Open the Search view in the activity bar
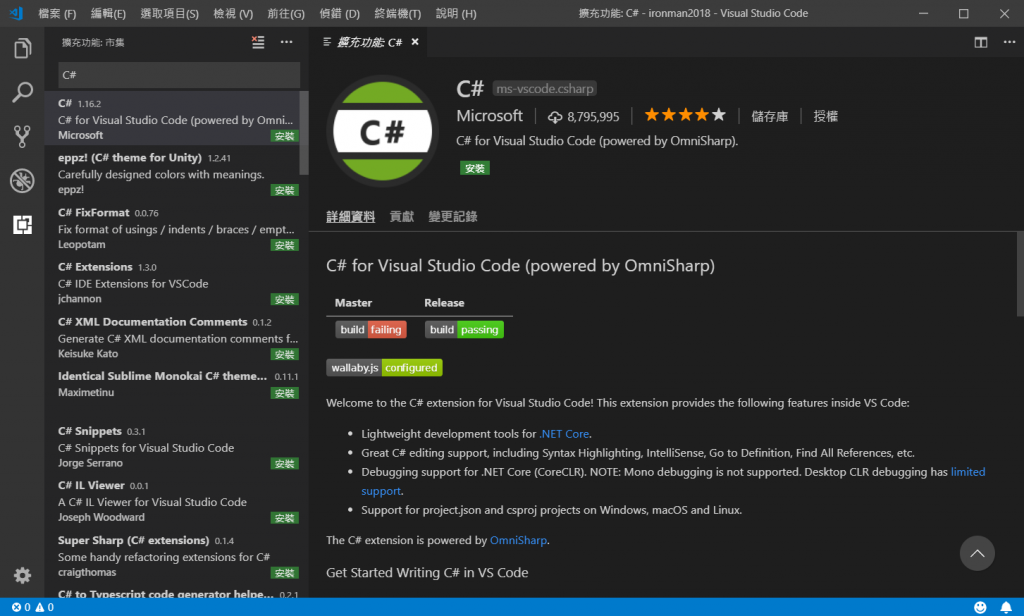 point(22,93)
